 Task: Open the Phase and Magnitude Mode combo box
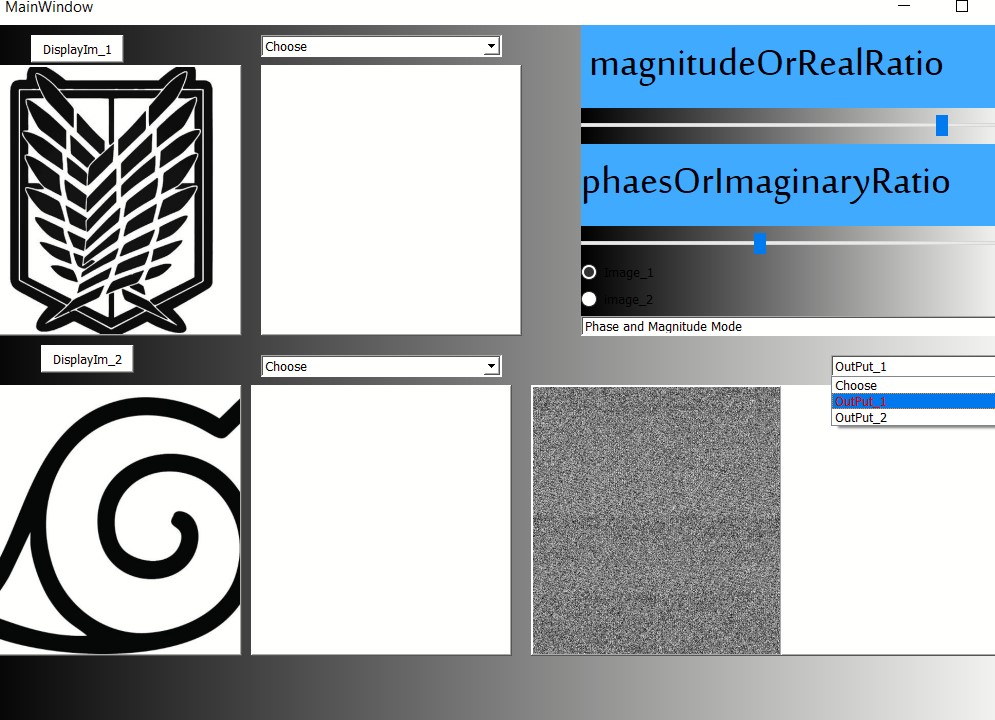coord(787,326)
